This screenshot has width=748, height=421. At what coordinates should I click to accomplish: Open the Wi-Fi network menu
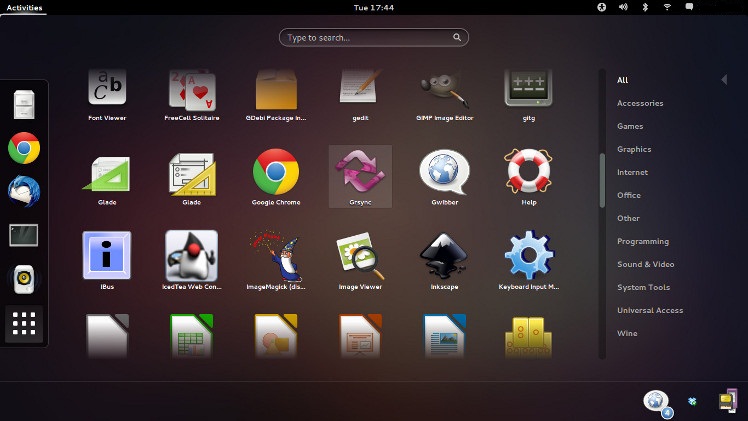pos(667,7)
